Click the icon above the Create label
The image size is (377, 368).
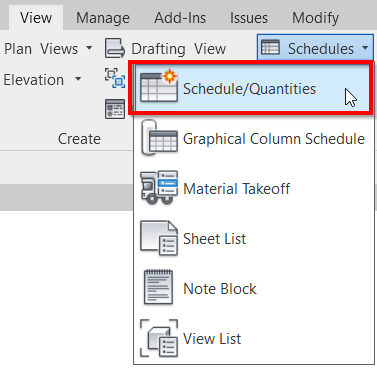pos(115,109)
